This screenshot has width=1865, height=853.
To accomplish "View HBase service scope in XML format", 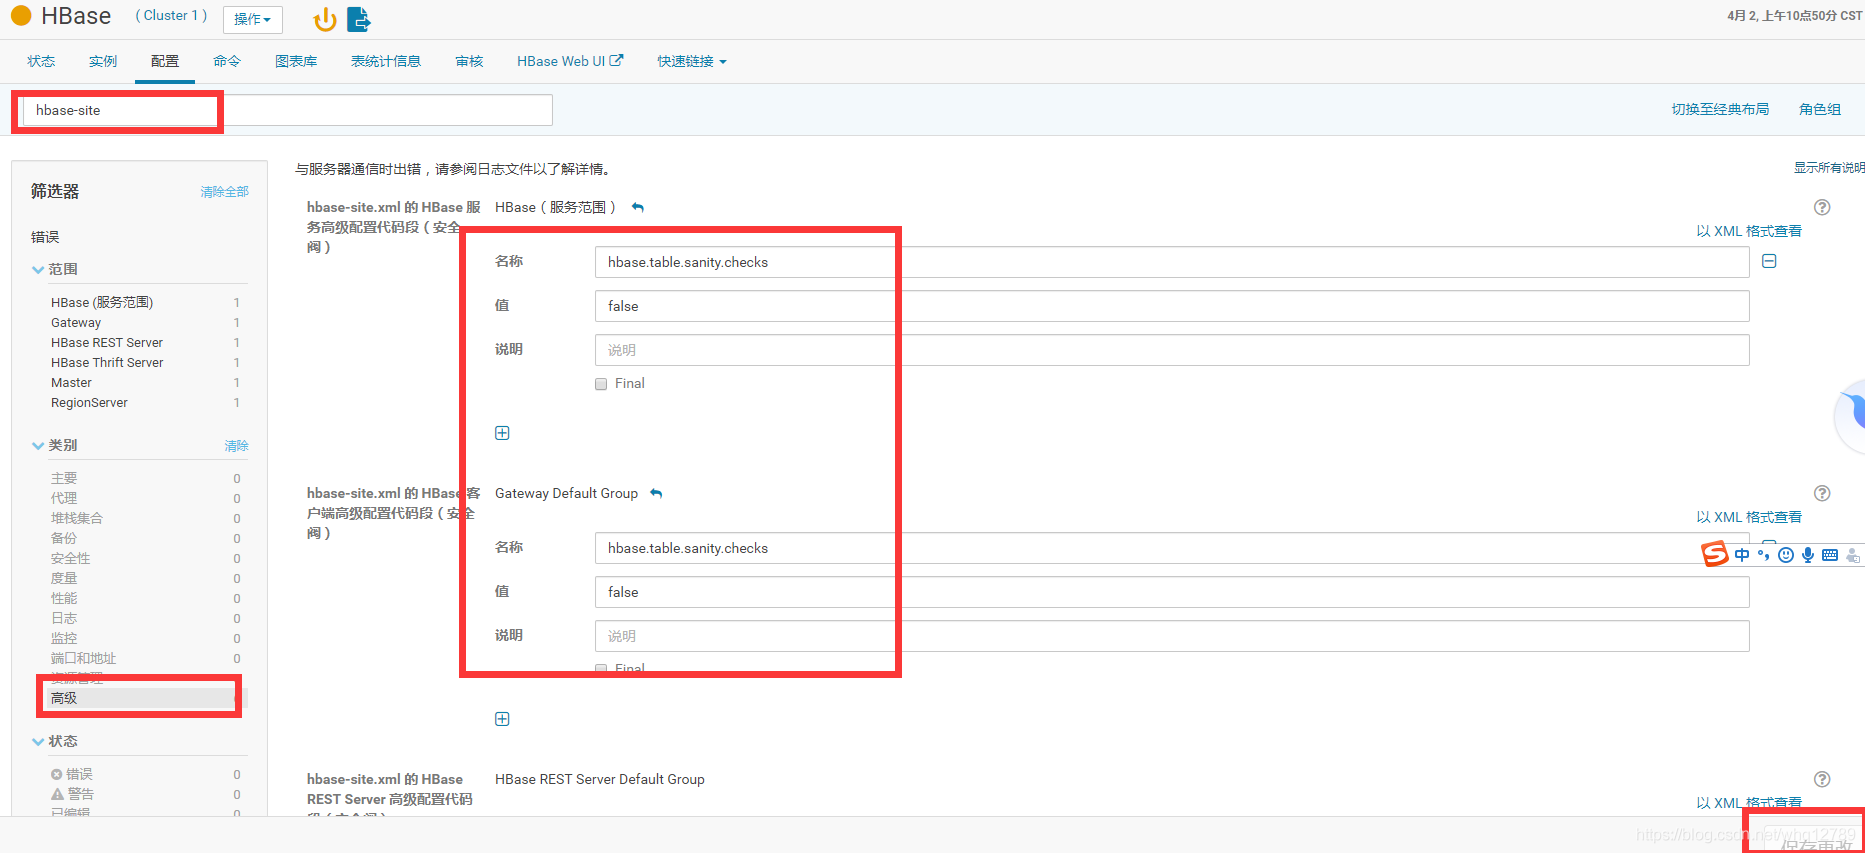I will [x=1749, y=231].
